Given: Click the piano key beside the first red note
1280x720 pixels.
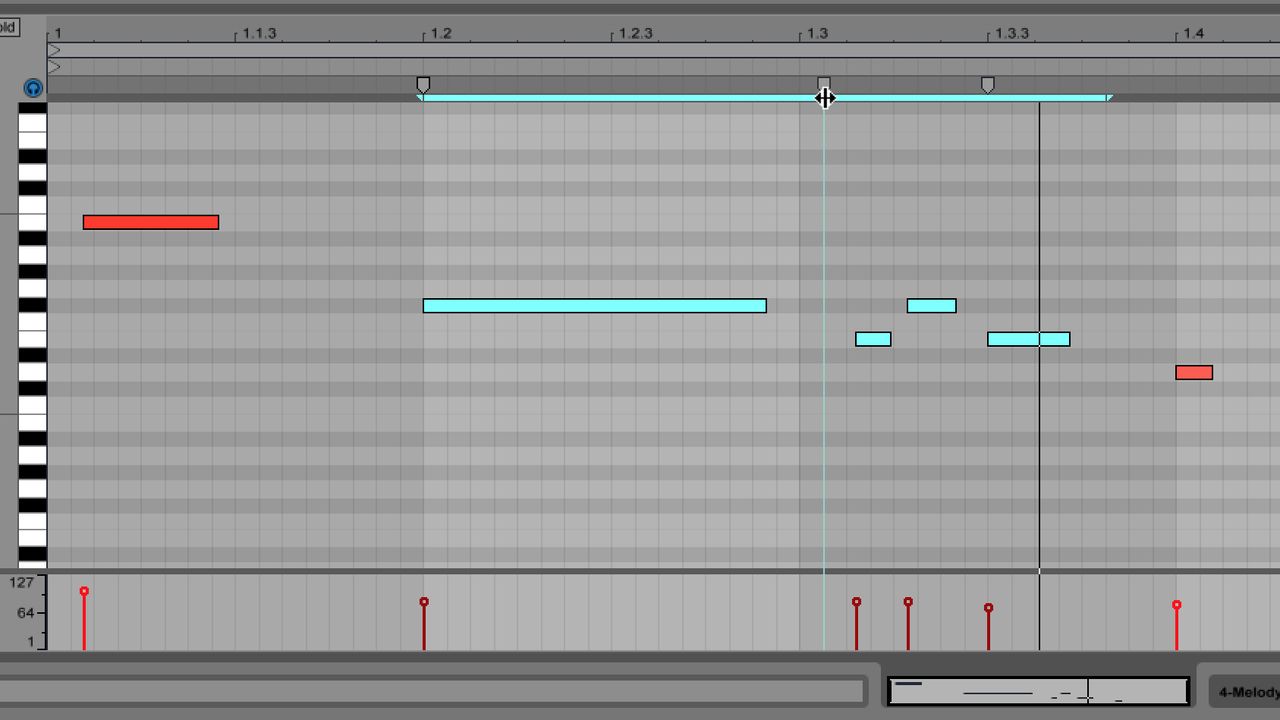Looking at the screenshot, I should click(x=32, y=222).
